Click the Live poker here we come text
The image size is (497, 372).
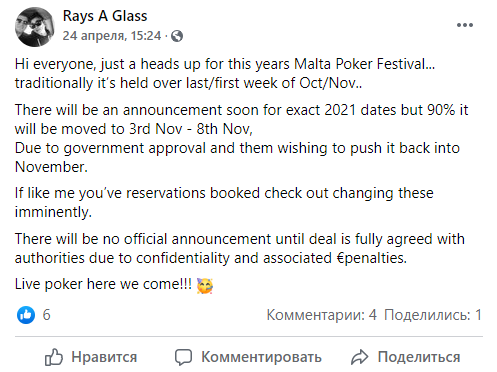pyautogui.click(x=103, y=284)
